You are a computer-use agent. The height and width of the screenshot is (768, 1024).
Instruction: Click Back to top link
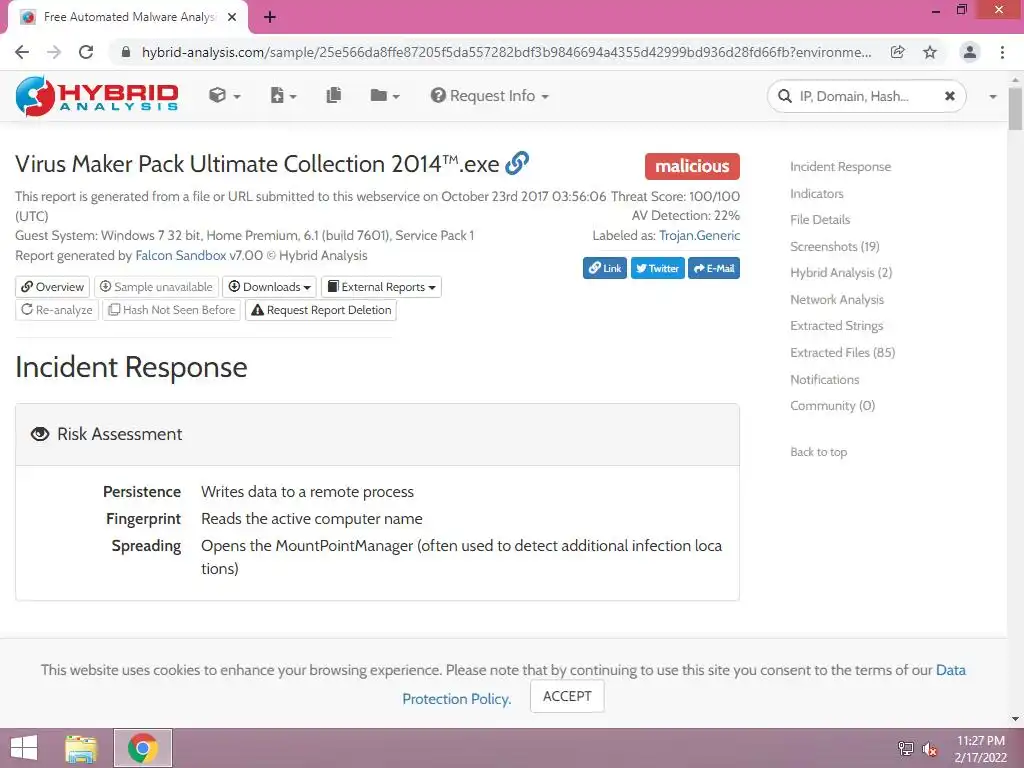[x=818, y=452]
